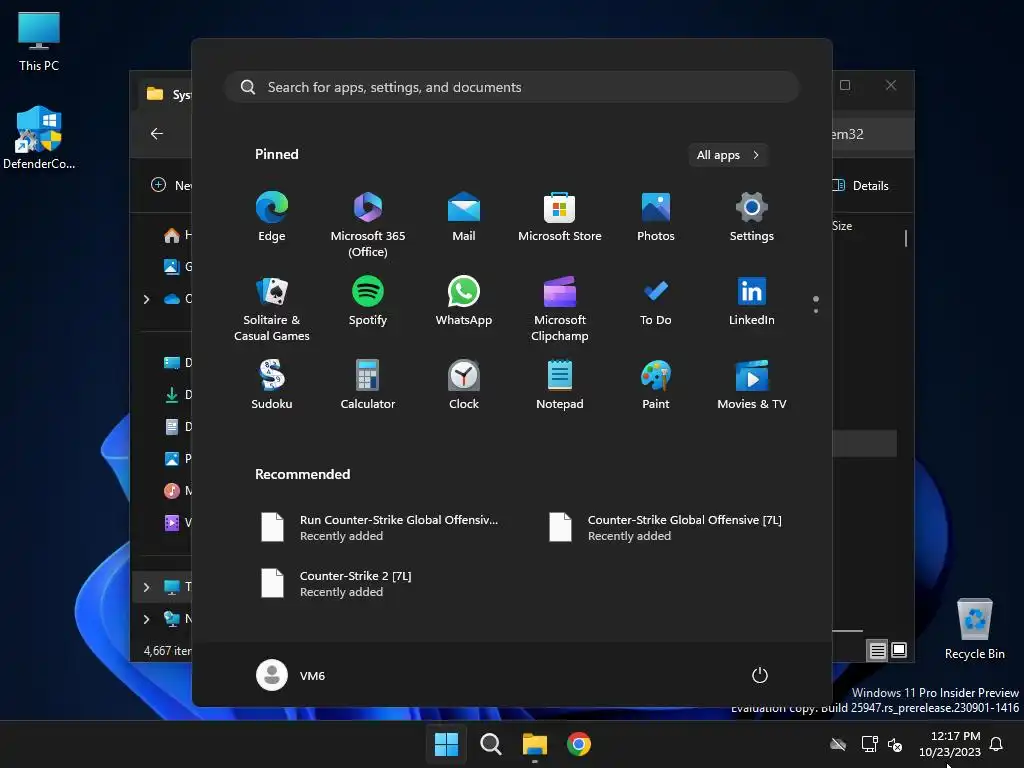Image resolution: width=1024 pixels, height=768 pixels.
Task: Launch Sudoku
Action: coord(272,385)
